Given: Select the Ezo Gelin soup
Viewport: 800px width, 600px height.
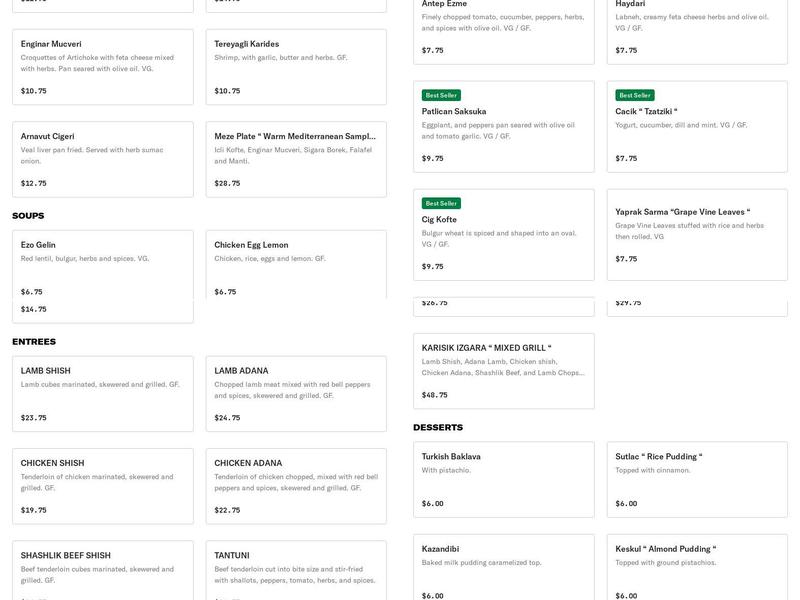Looking at the screenshot, I should [x=102, y=265].
